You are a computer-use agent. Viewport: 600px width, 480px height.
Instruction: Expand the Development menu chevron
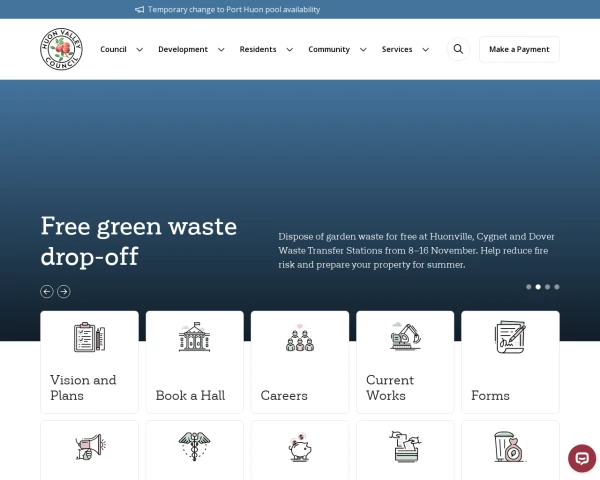221,50
